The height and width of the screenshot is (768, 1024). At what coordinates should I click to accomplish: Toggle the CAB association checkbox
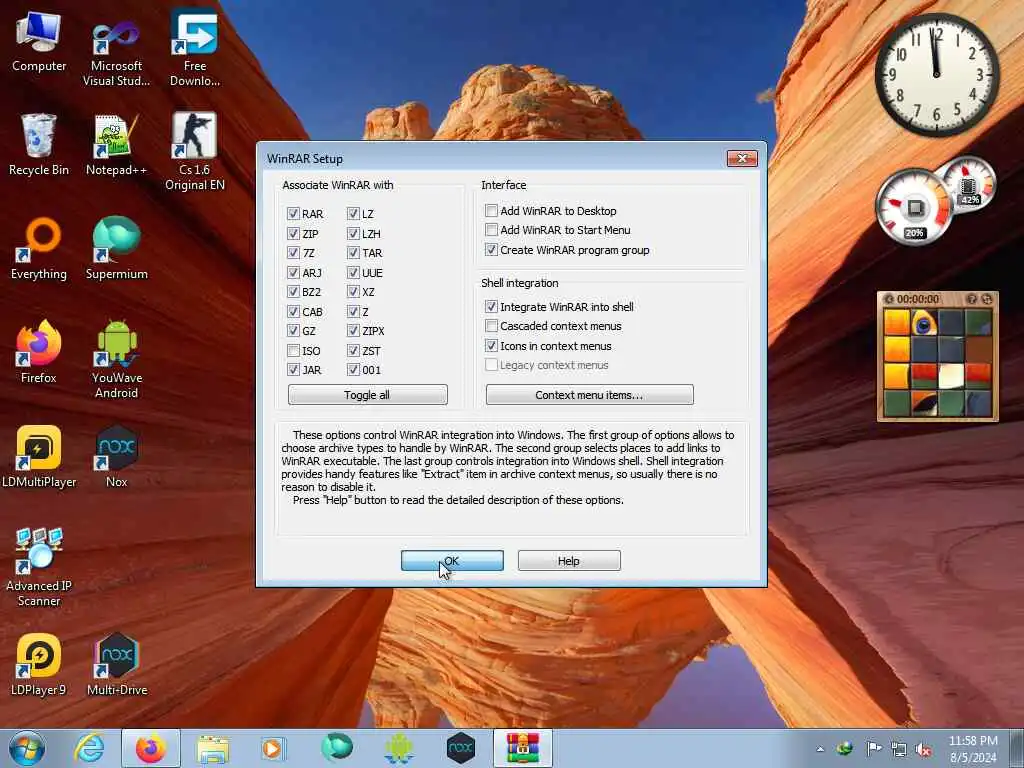click(x=293, y=312)
